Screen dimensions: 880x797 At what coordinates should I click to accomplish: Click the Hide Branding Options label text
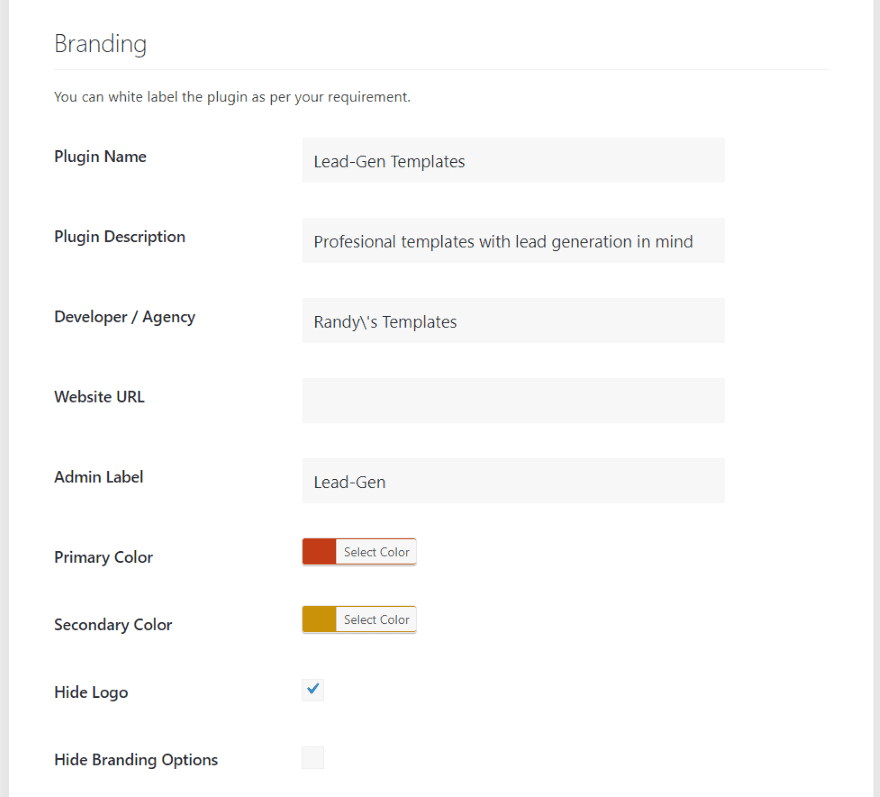coord(136,760)
